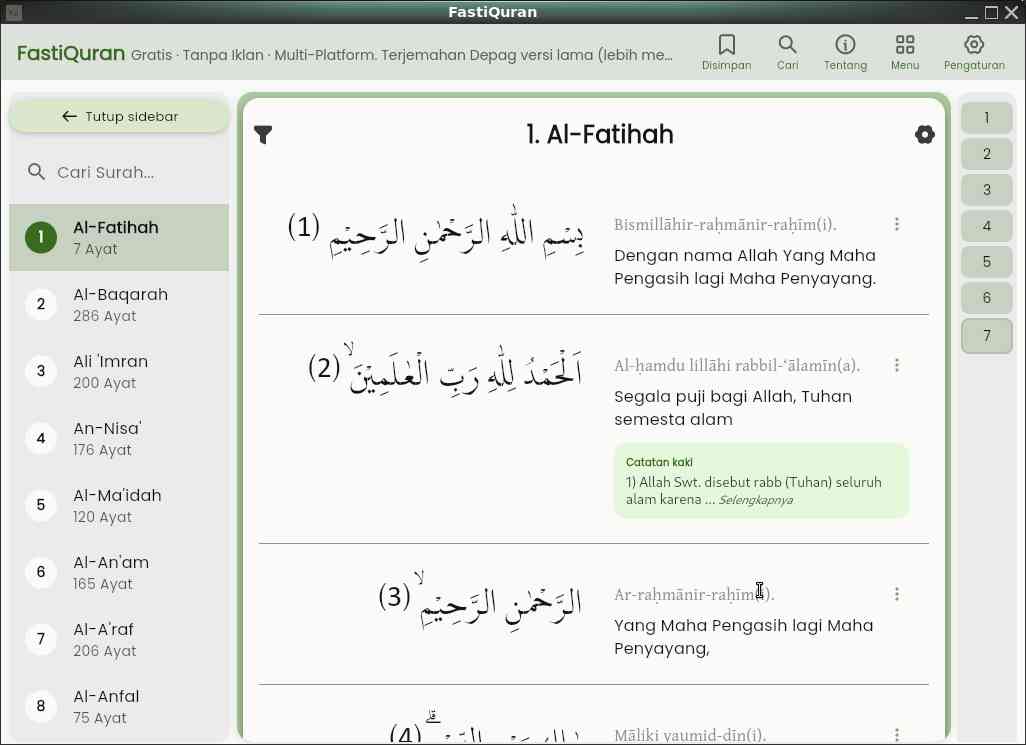The height and width of the screenshot is (745, 1026).
Task: Click the filter funnel in Al-Fatihah header
Action: click(263, 134)
